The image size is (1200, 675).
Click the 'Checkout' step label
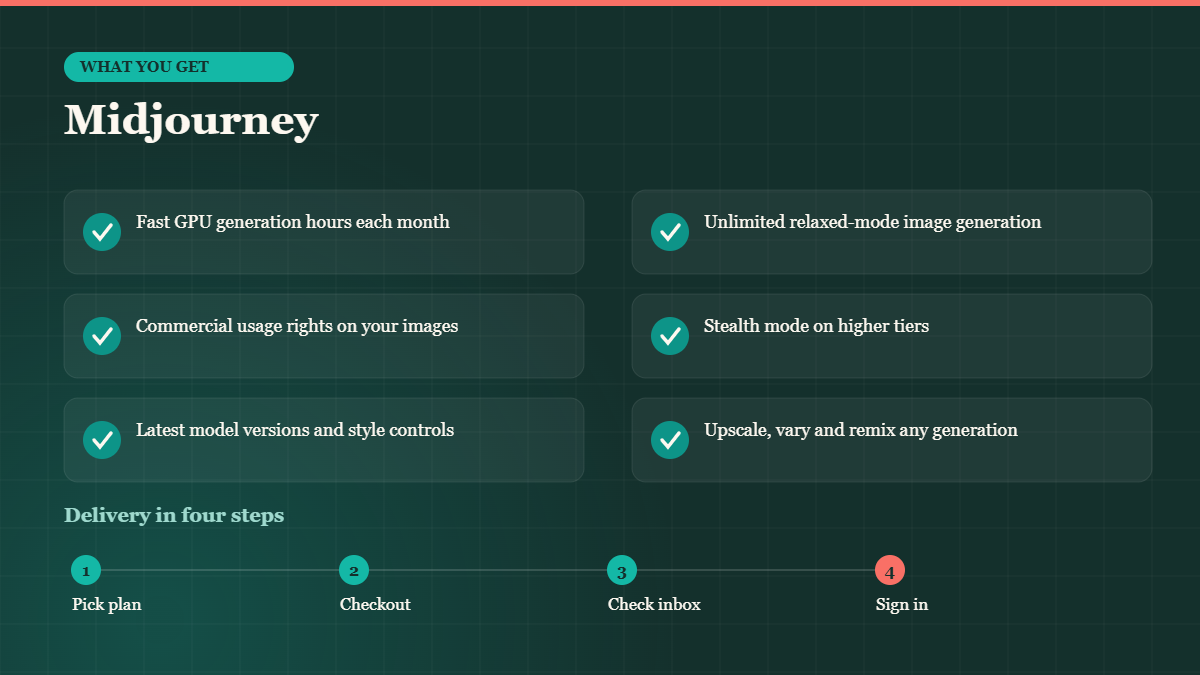tap(375, 604)
